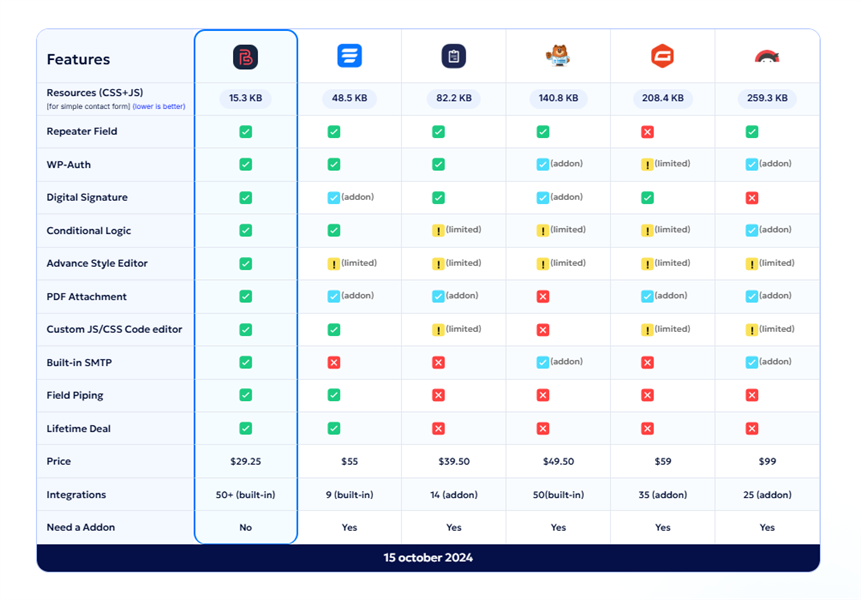Click the orange hexagon G logo
Image resolution: width=861 pixels, height=600 pixels.
662,56
